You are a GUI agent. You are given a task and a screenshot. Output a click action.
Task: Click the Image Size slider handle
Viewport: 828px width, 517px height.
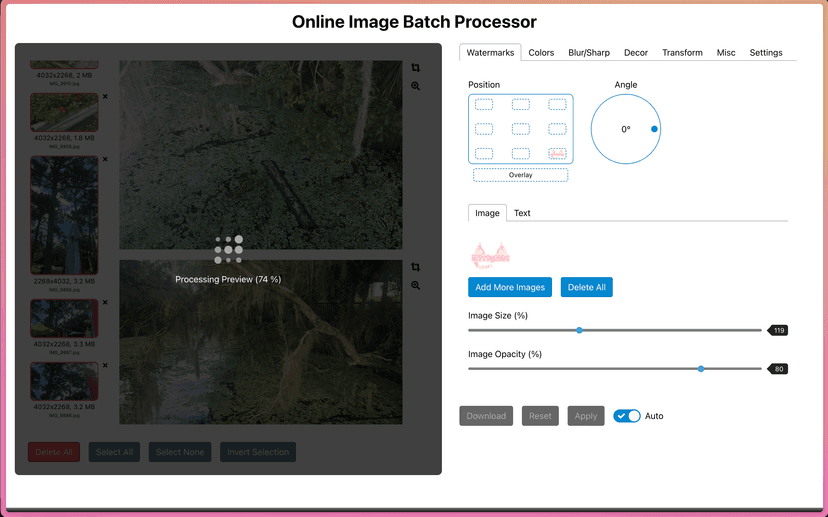579,331
